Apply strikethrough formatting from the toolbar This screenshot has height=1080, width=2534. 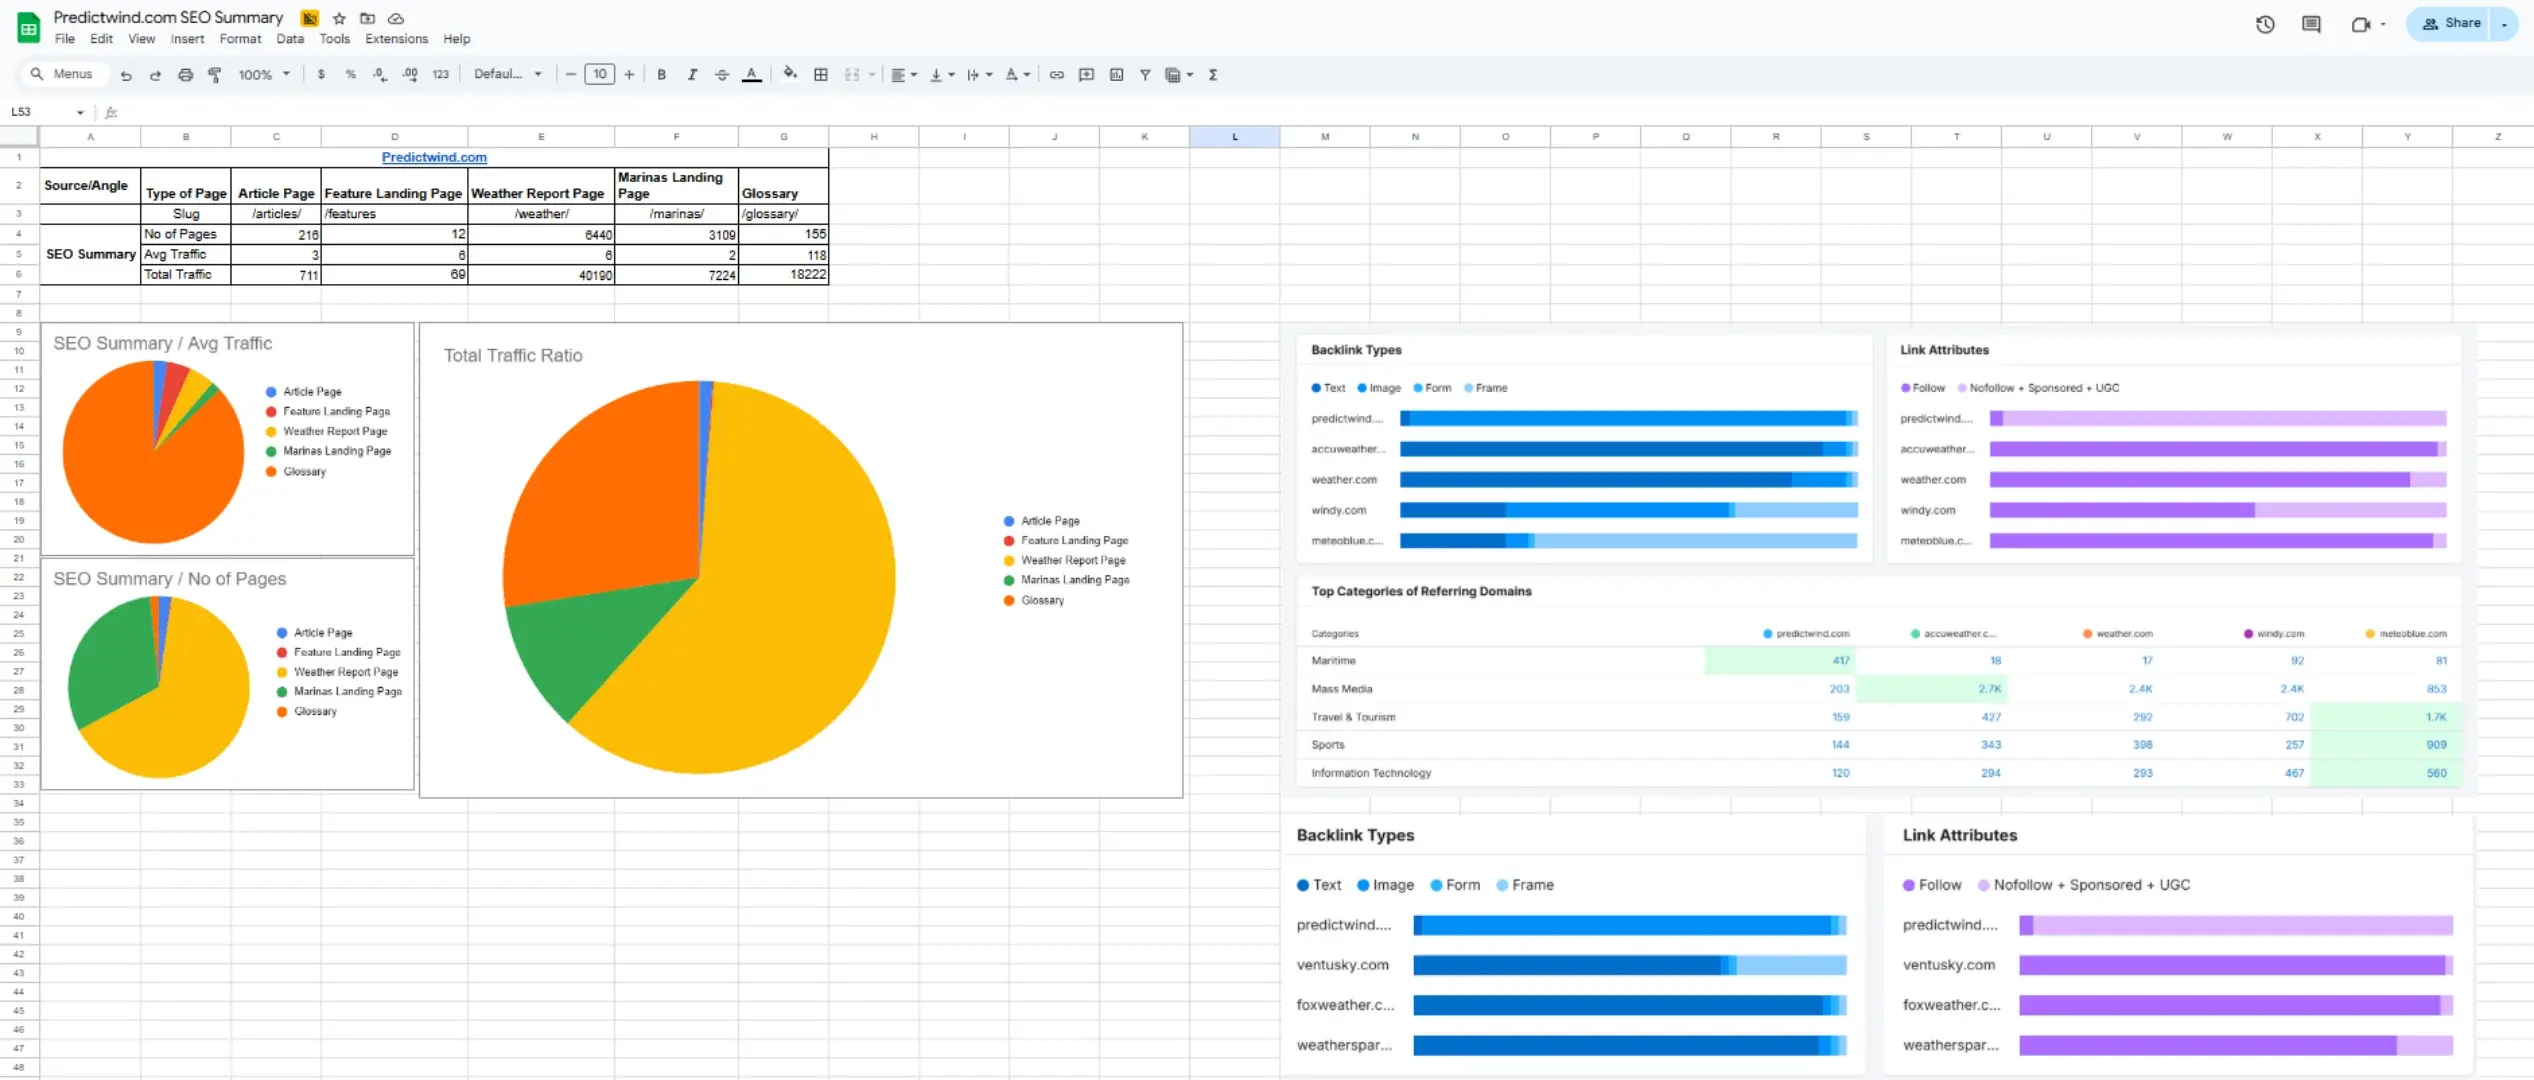point(722,74)
